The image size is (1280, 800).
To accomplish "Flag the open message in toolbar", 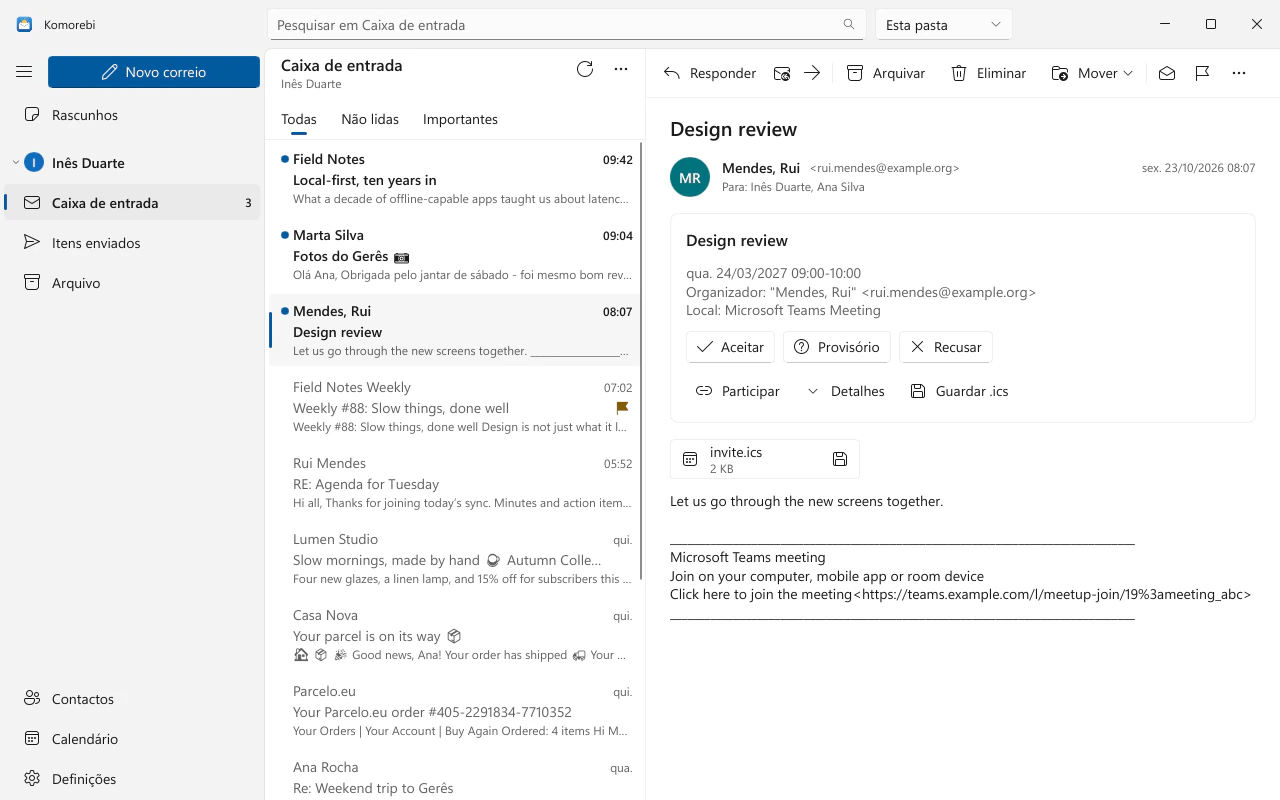I will tap(1203, 73).
